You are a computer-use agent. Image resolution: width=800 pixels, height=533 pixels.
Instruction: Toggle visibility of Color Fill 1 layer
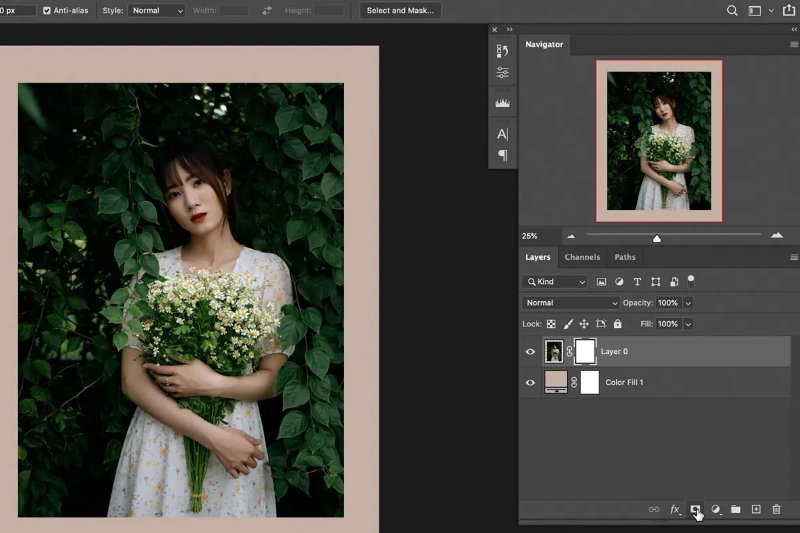tap(531, 382)
